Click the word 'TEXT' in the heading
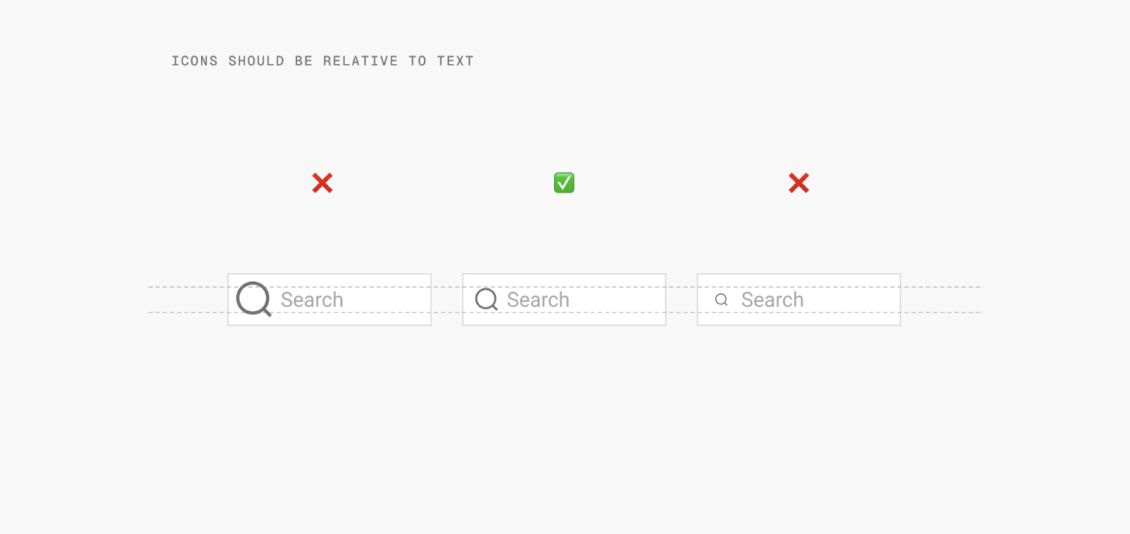1130x534 pixels. click(455, 61)
